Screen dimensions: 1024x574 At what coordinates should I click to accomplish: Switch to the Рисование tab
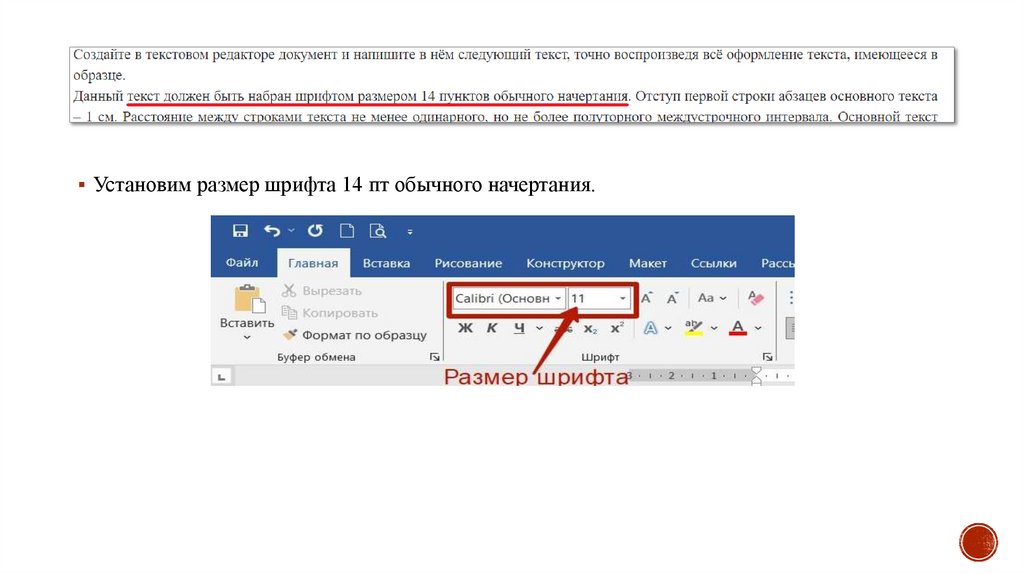pos(468,263)
